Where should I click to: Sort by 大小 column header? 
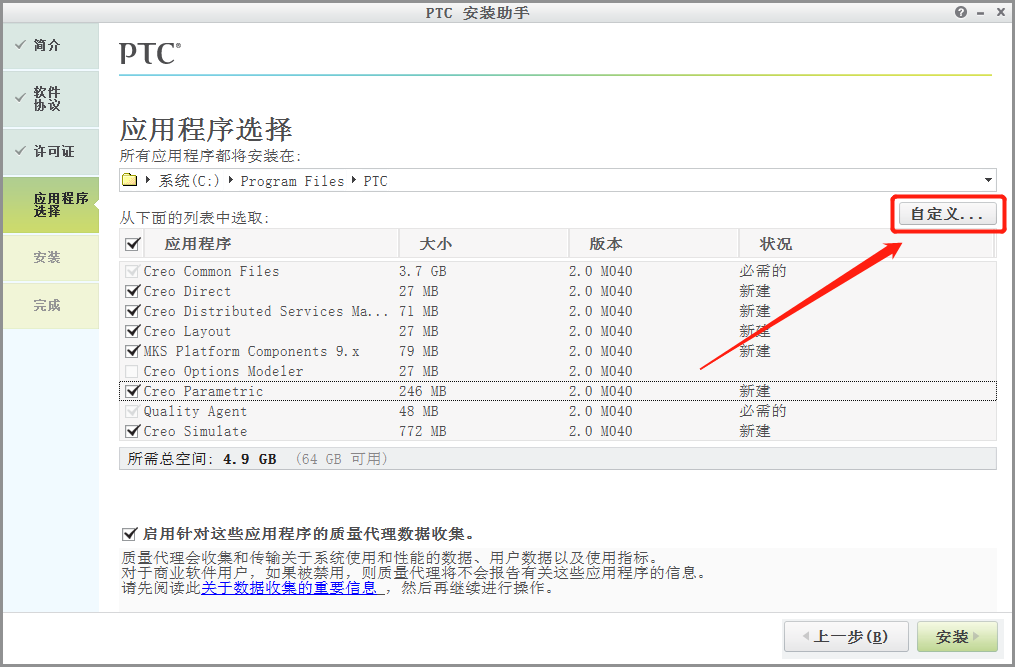tap(436, 244)
